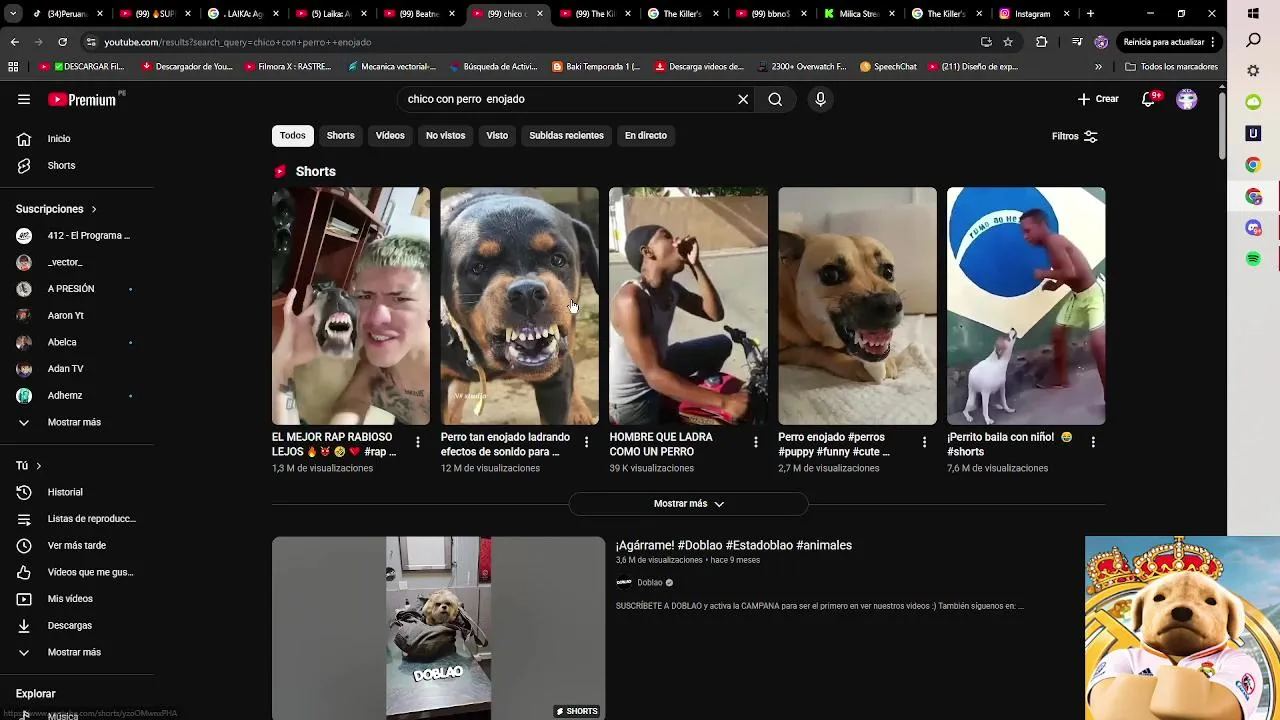
Task: Open the Doblao channel link
Action: point(650,583)
